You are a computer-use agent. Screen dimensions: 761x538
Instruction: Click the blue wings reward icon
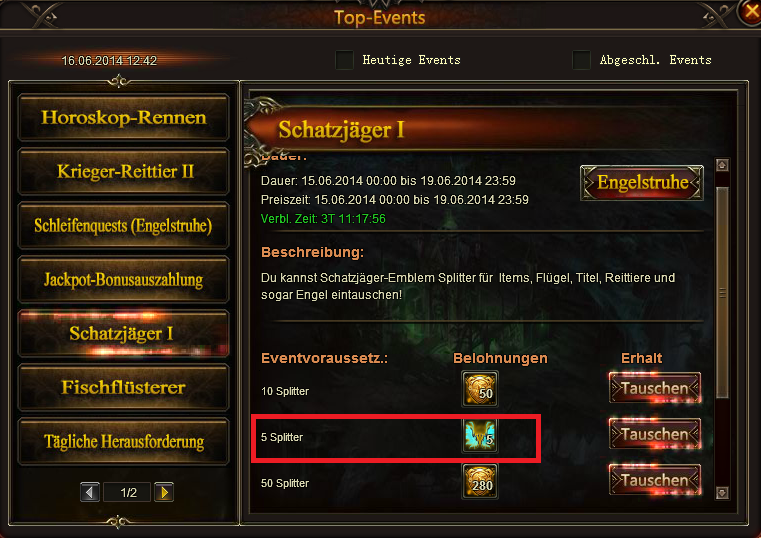pyautogui.click(x=480, y=435)
